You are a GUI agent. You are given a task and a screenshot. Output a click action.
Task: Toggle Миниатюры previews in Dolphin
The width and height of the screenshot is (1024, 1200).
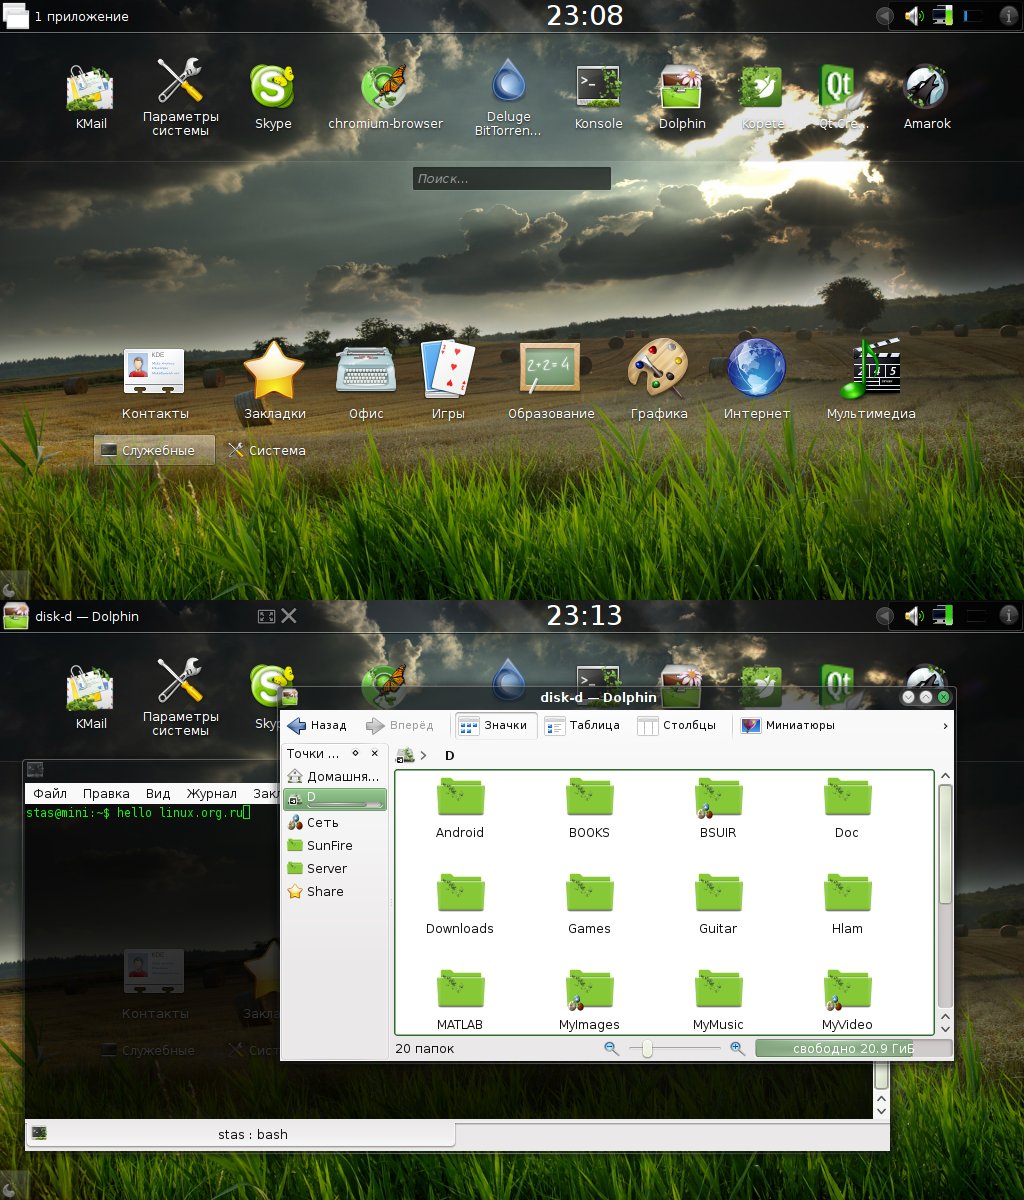click(788, 725)
